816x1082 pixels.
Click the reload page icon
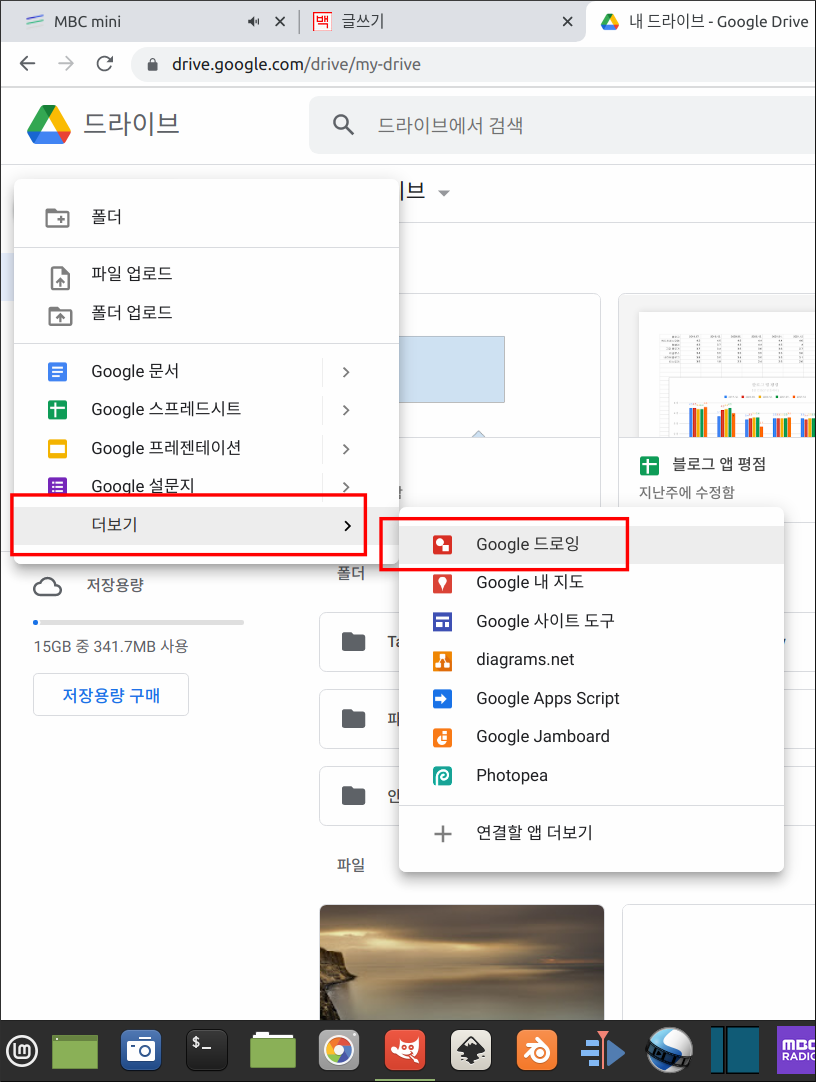(x=104, y=63)
